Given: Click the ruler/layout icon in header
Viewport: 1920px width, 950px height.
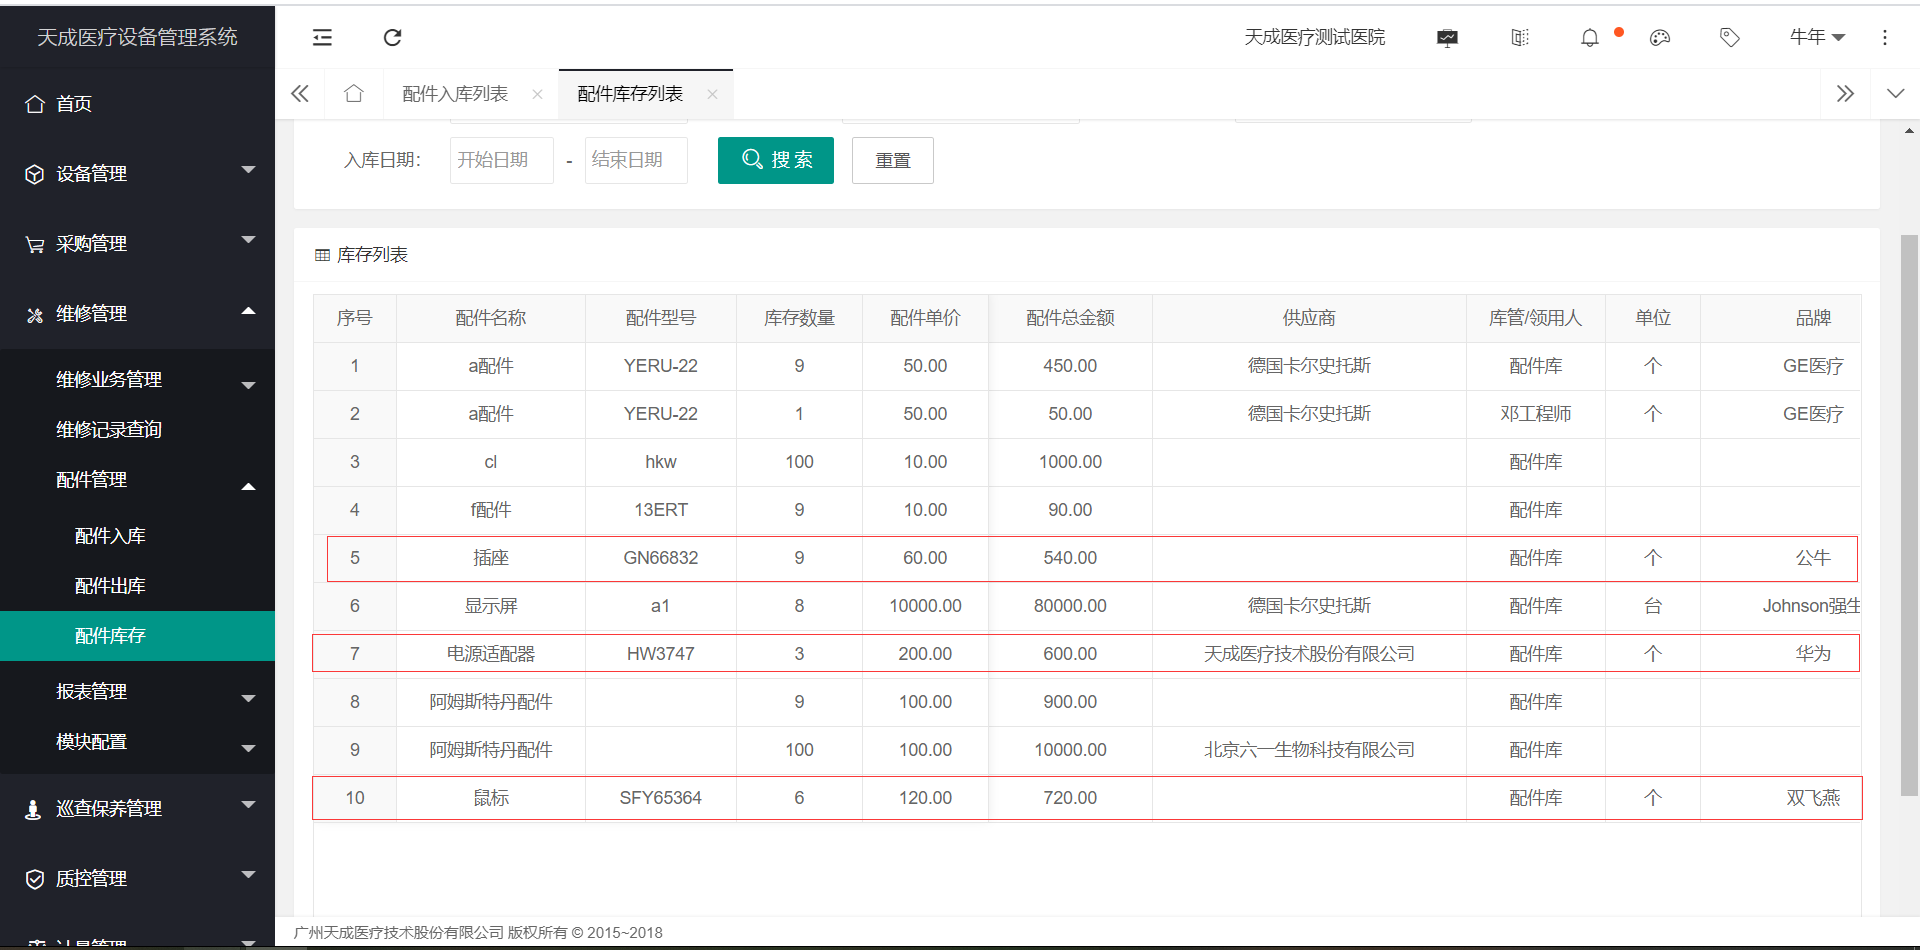Looking at the screenshot, I should [1520, 38].
